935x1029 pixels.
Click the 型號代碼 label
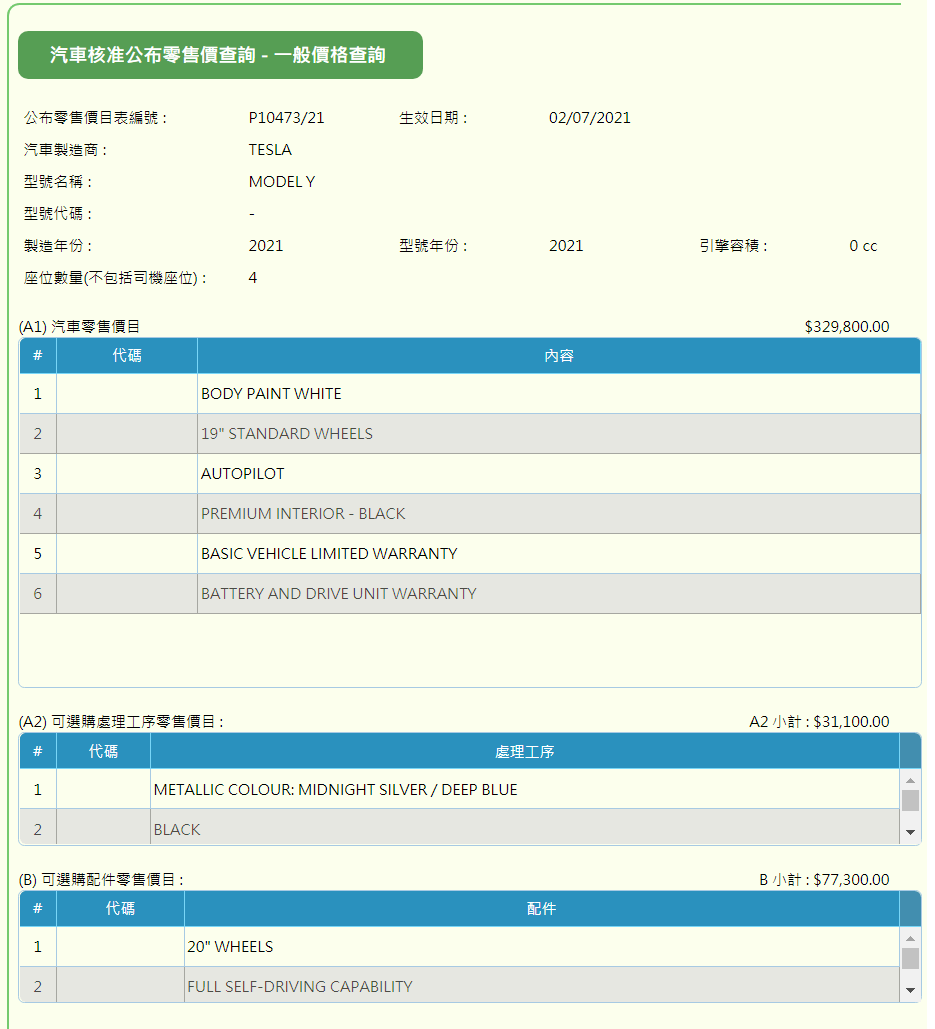(x=58, y=214)
